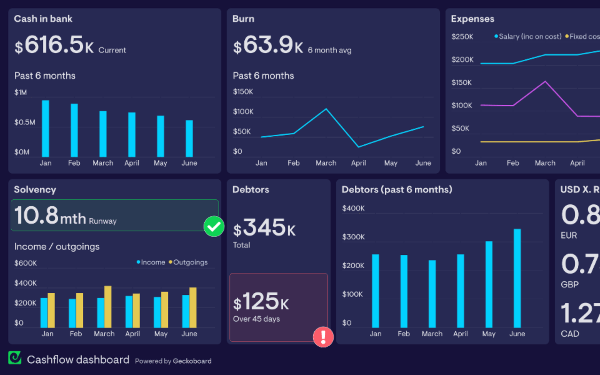Click the $250K axis label in Expenses chart
Image resolution: width=600 pixels, height=375 pixels.
(462, 37)
